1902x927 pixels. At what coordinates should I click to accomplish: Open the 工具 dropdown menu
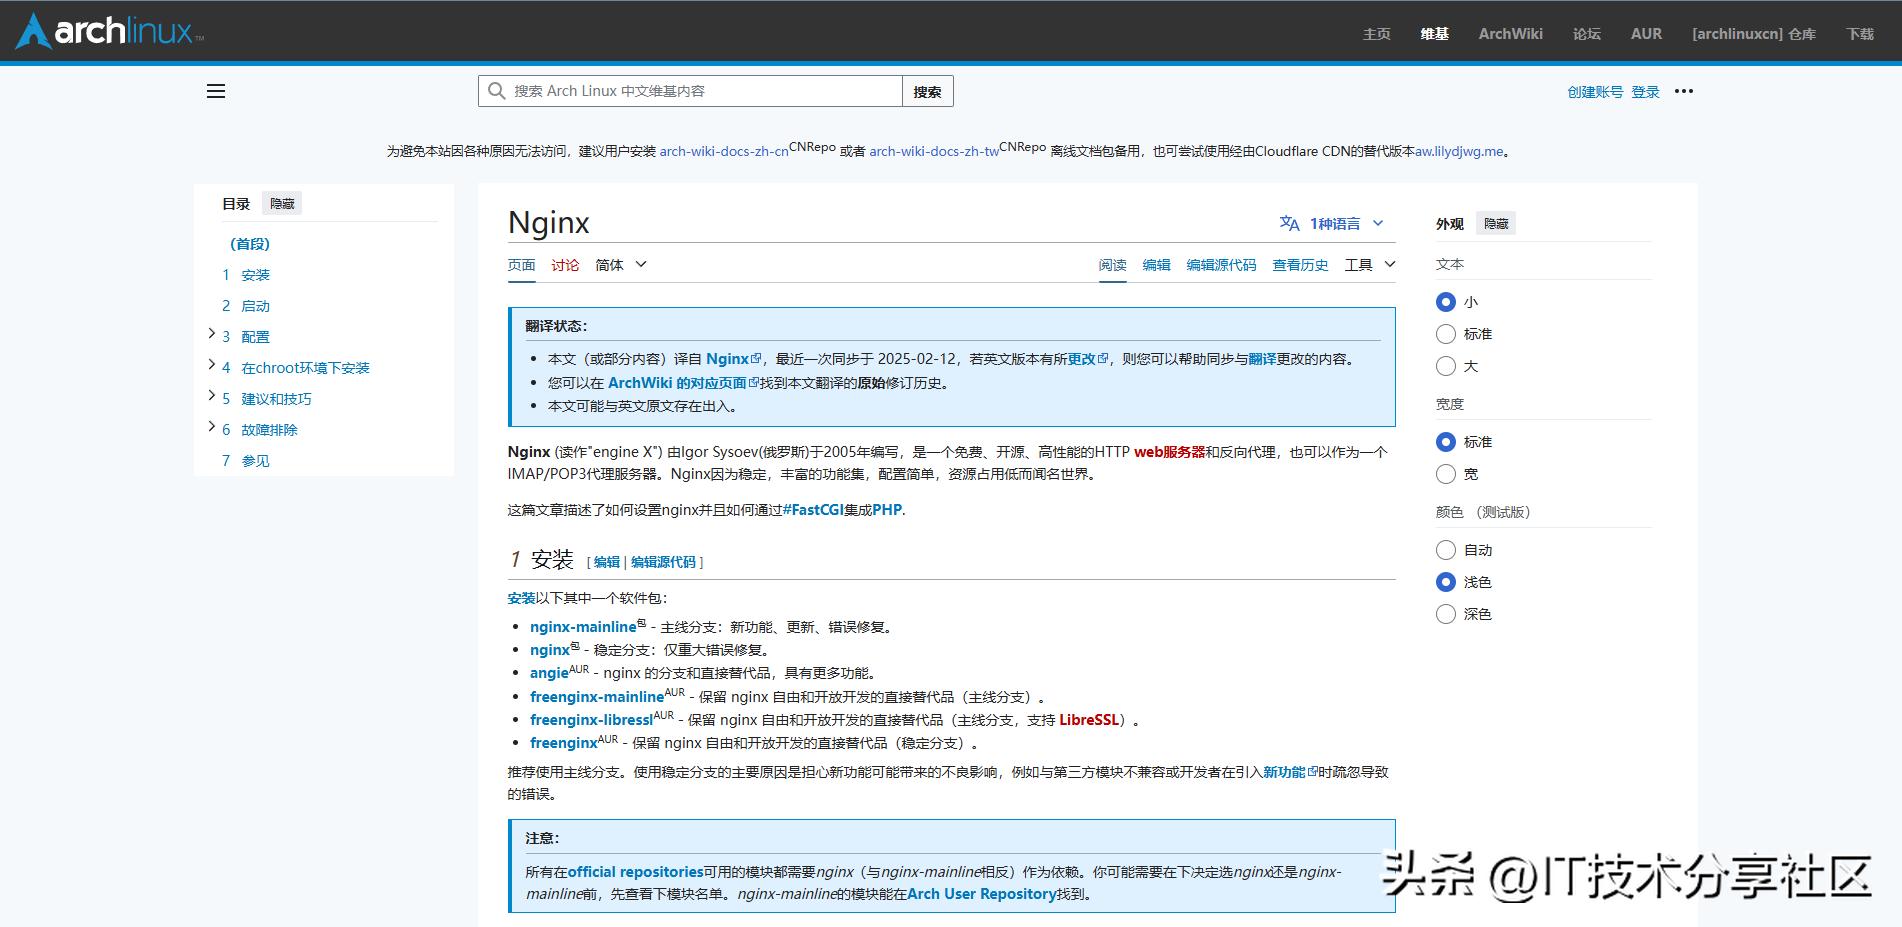[1369, 265]
